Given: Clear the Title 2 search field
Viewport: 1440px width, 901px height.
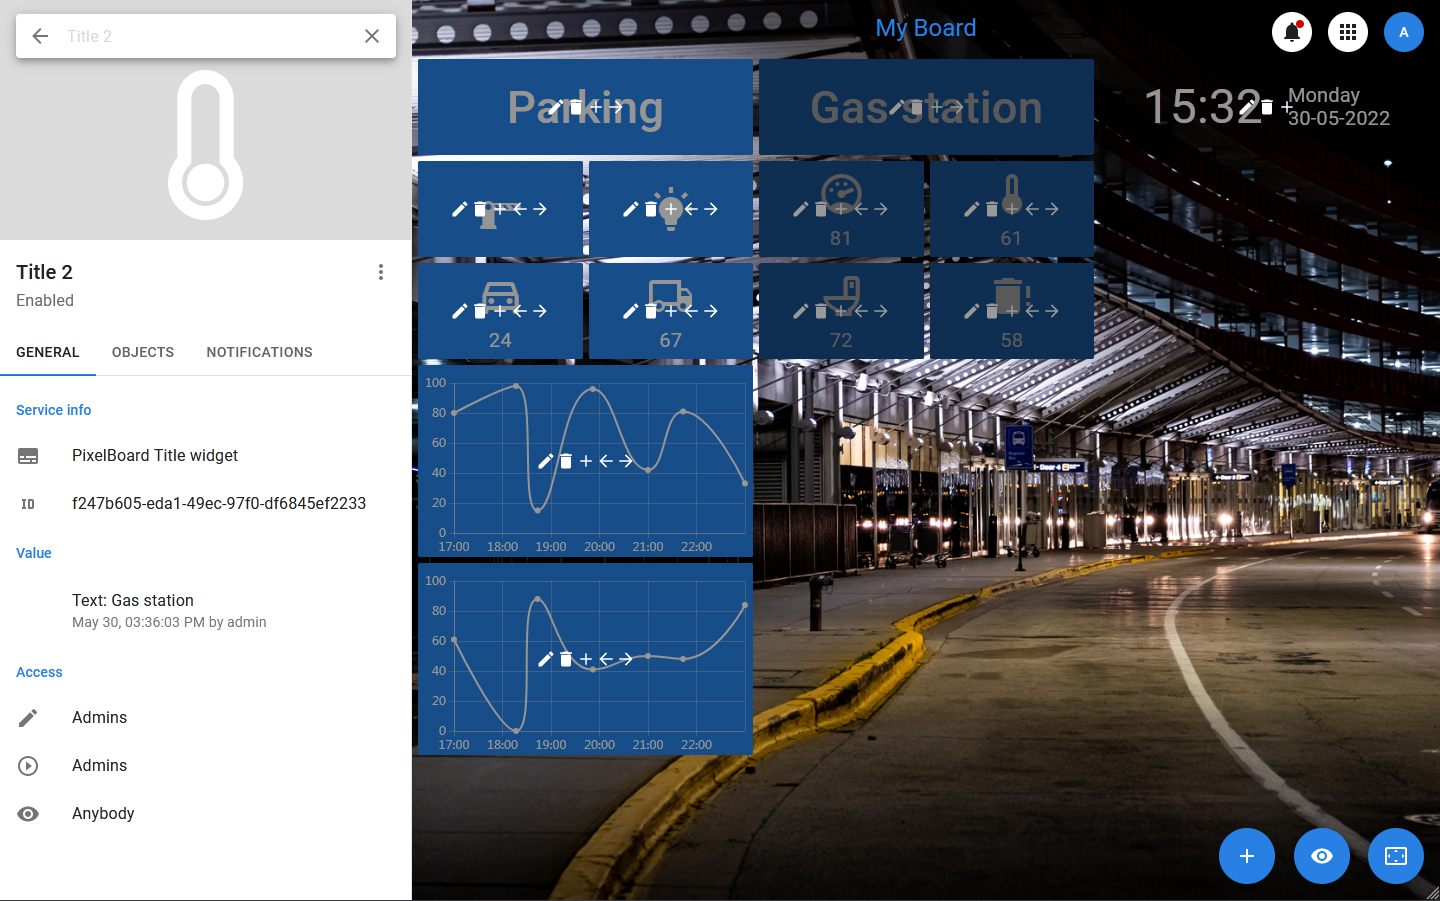Looking at the screenshot, I should tap(372, 36).
